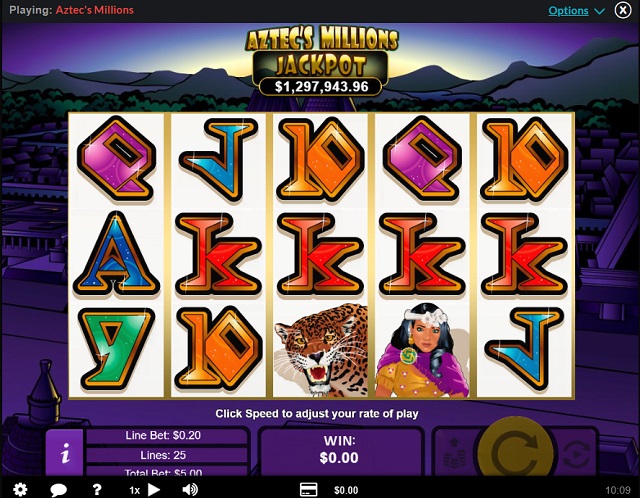640x498 pixels.
Task: Open the bet coins stack icon
Action: click(455, 453)
